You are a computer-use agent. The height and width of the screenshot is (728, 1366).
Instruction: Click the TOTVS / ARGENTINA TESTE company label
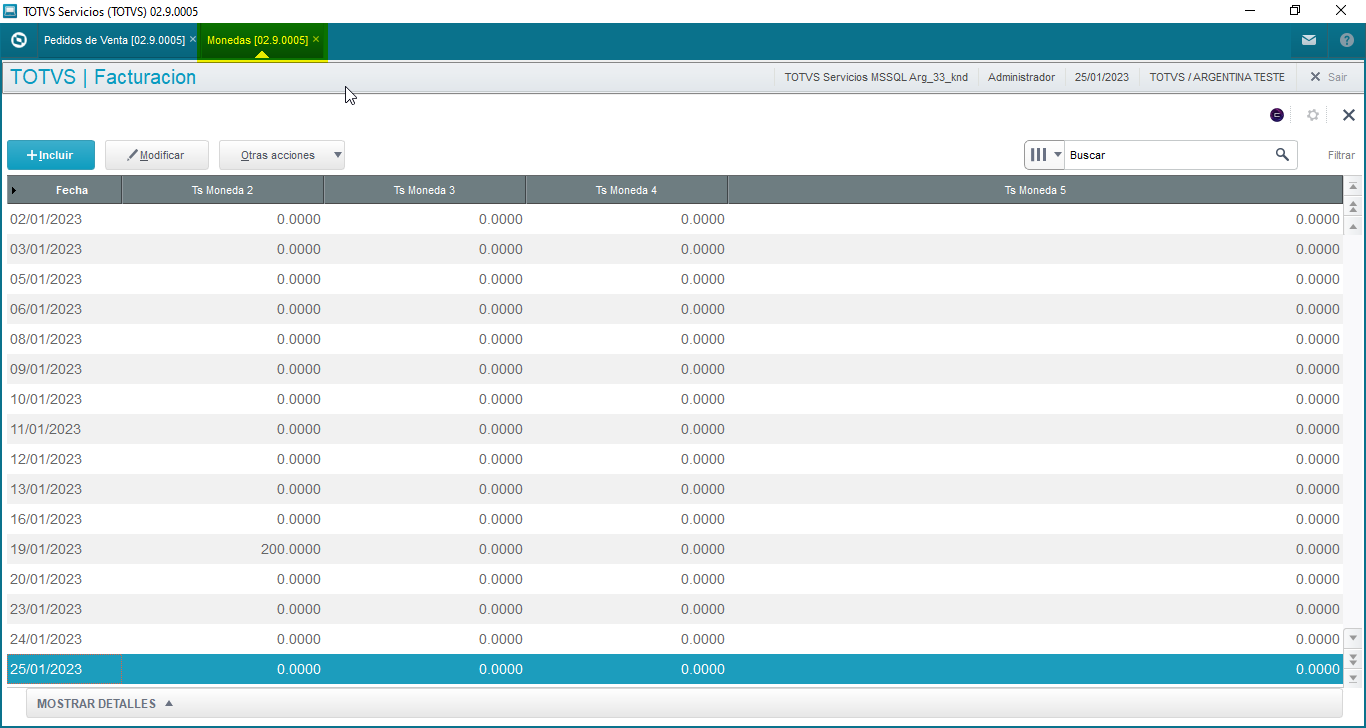pyautogui.click(x=1217, y=77)
